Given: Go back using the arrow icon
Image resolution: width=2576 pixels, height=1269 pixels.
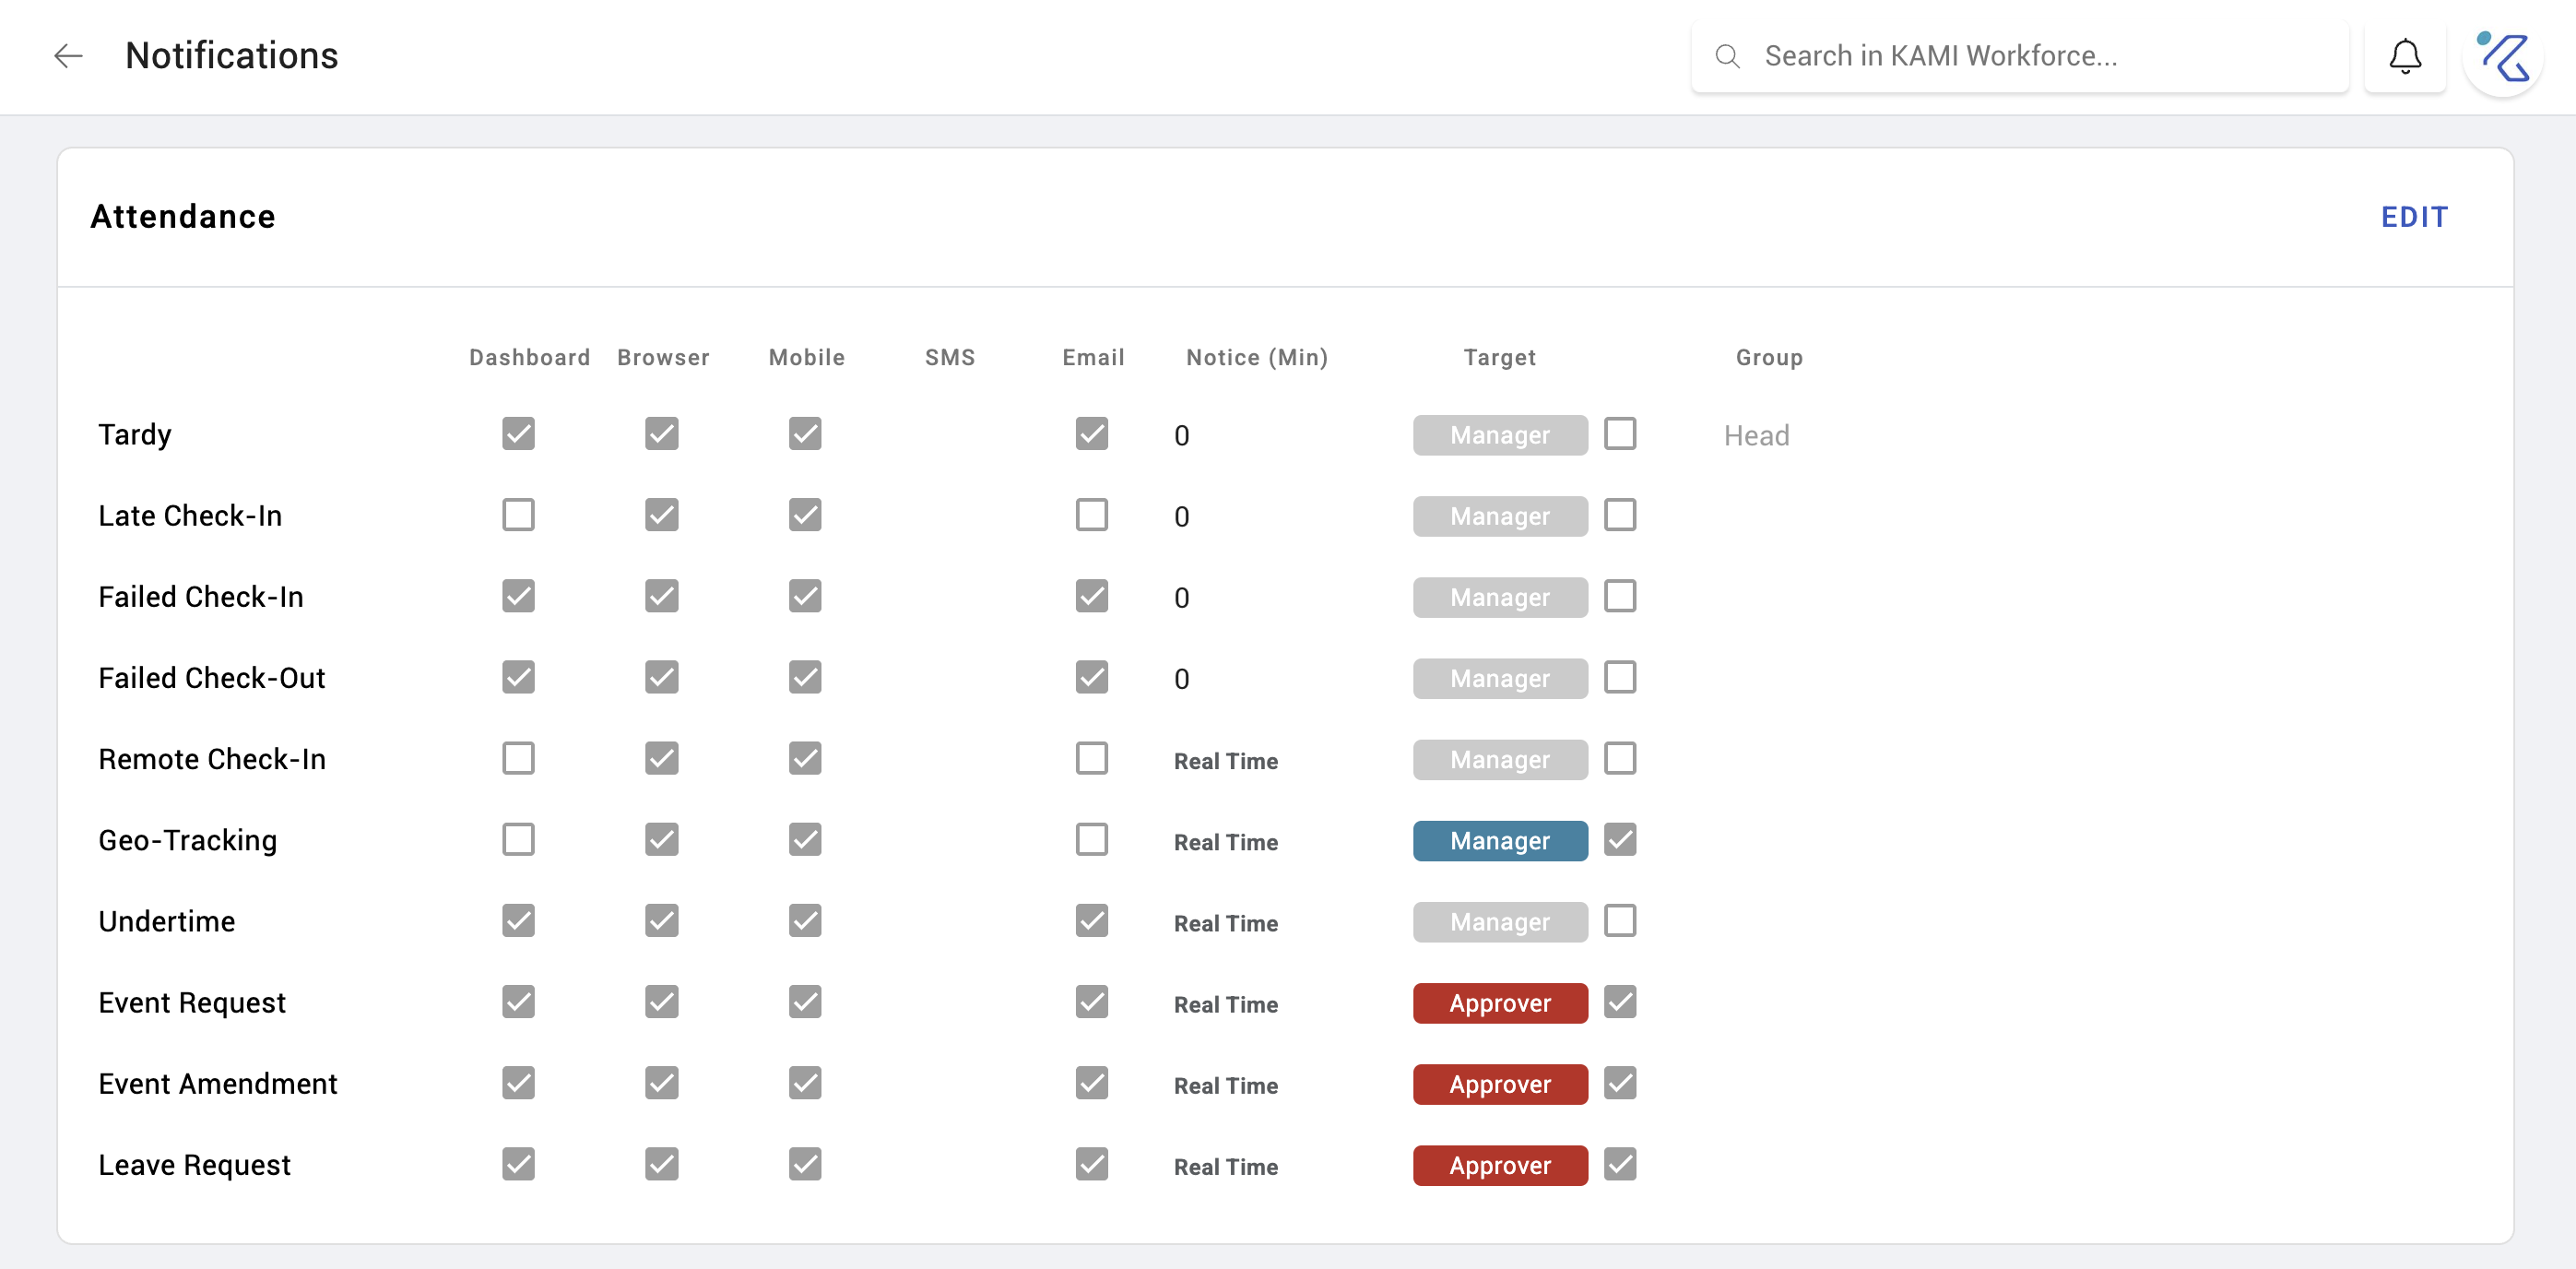Looking at the screenshot, I should [x=68, y=56].
